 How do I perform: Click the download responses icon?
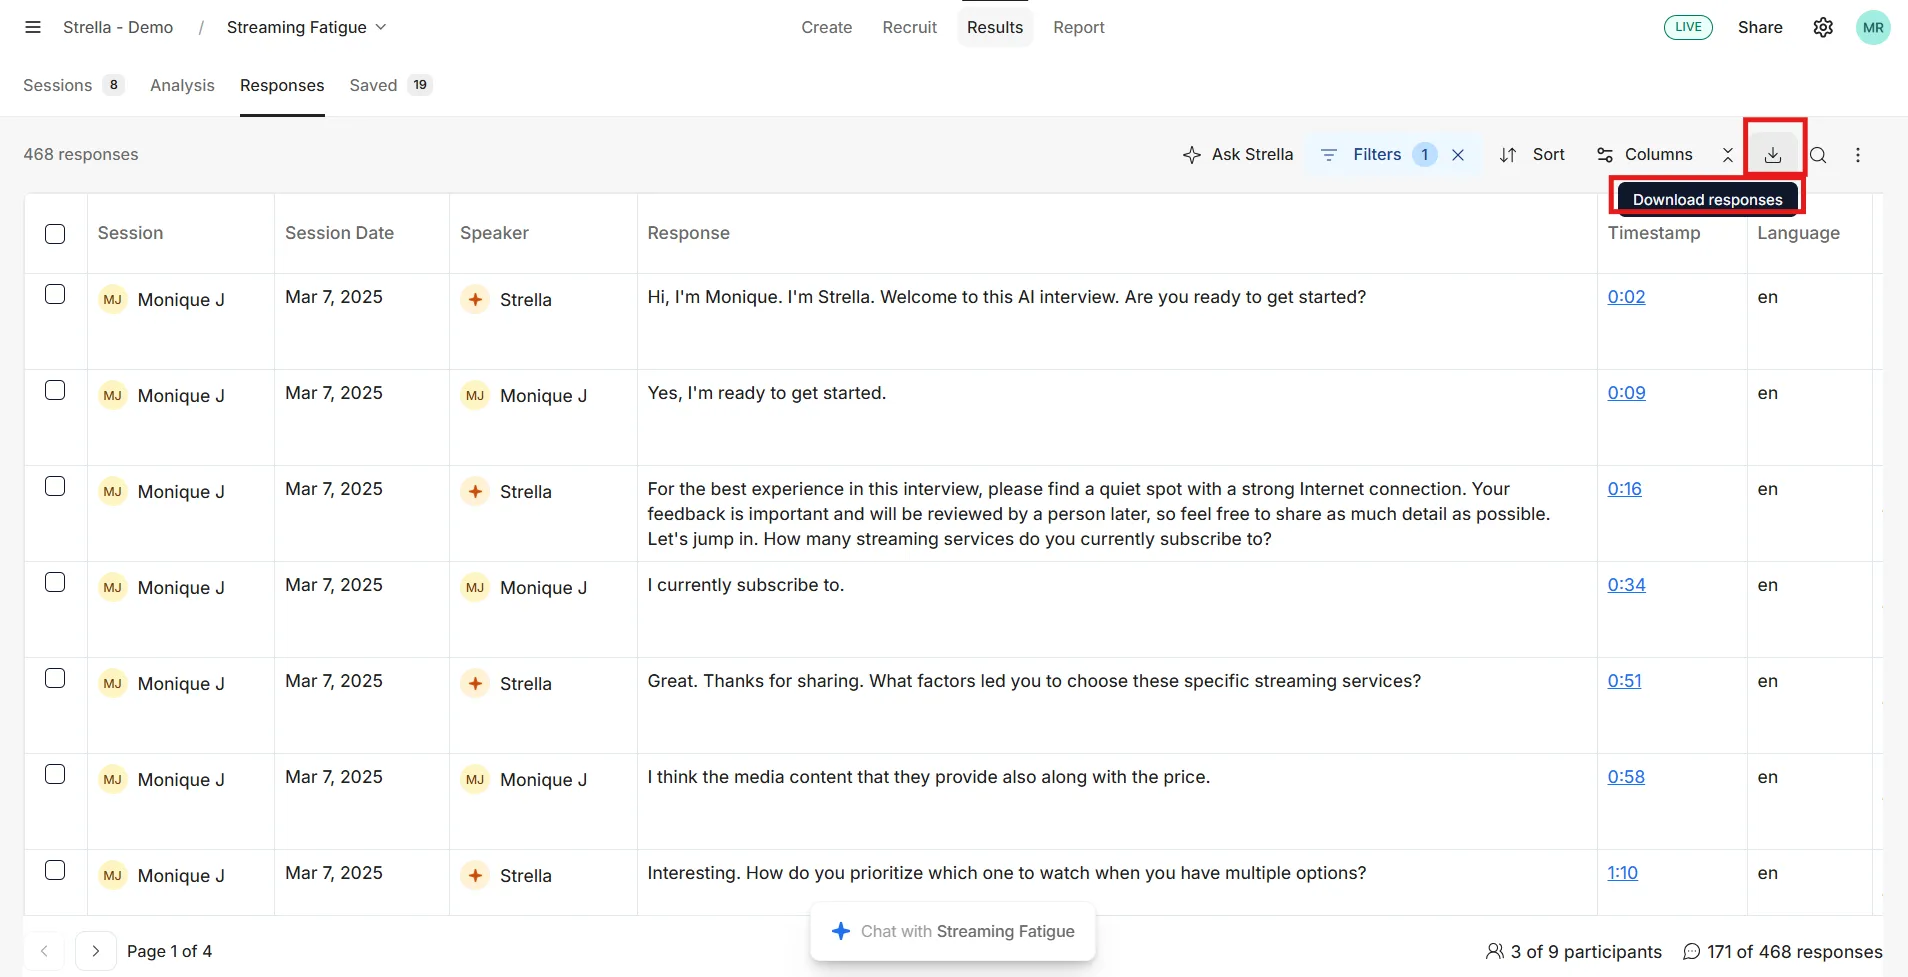[x=1773, y=155]
